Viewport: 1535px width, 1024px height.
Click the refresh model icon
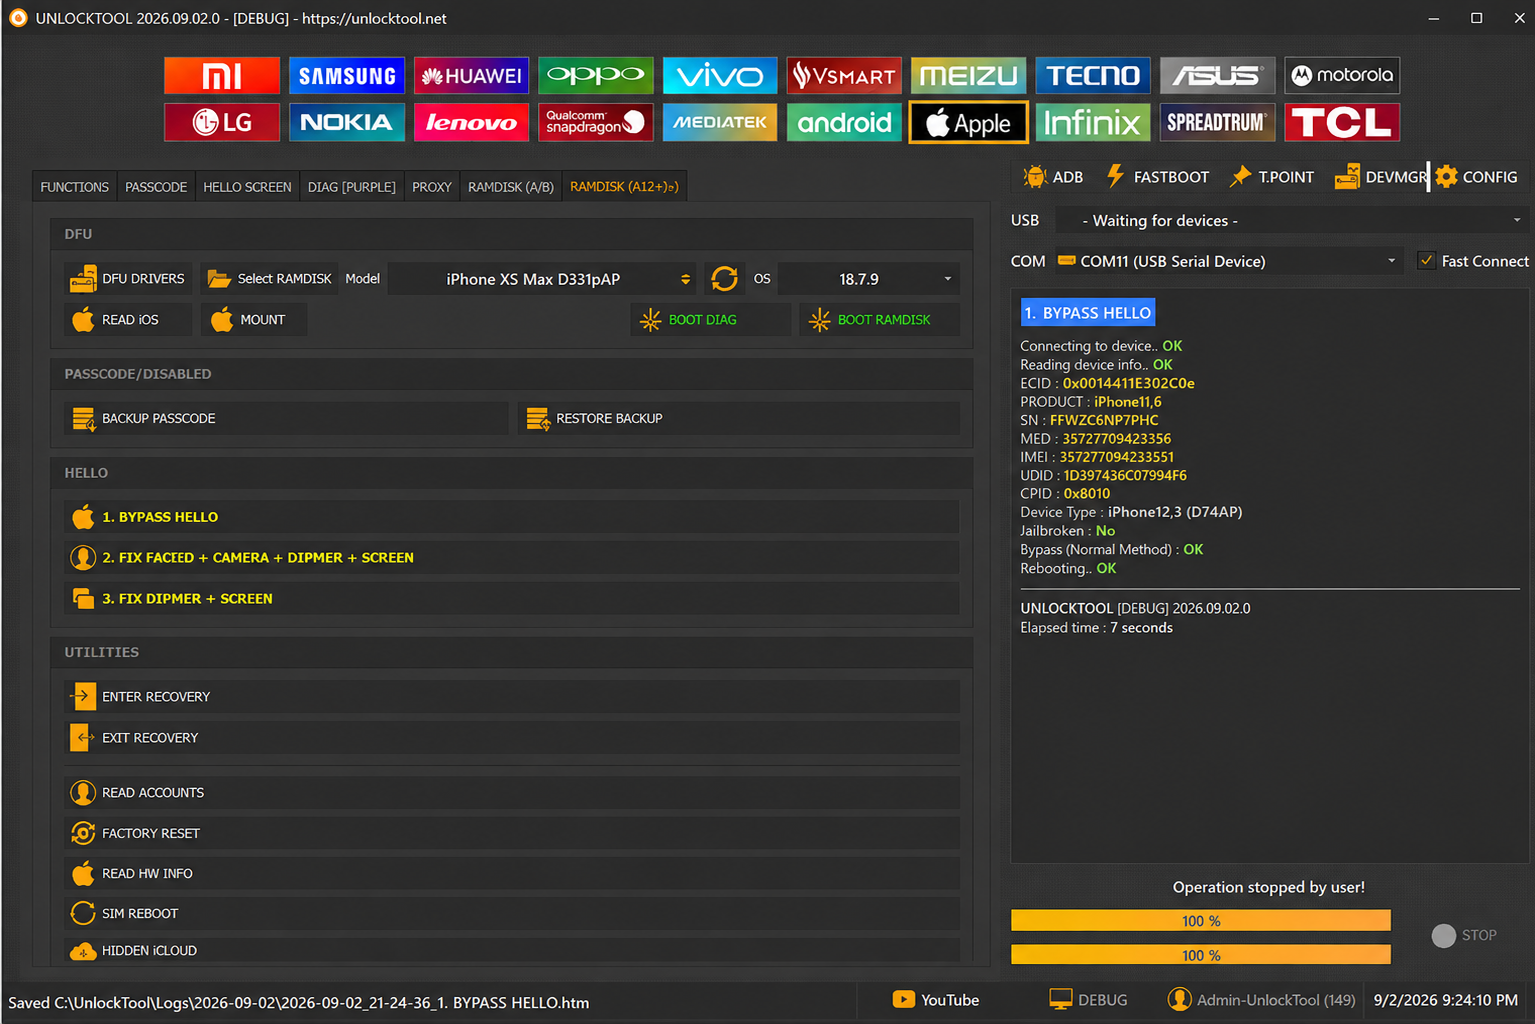[724, 279]
